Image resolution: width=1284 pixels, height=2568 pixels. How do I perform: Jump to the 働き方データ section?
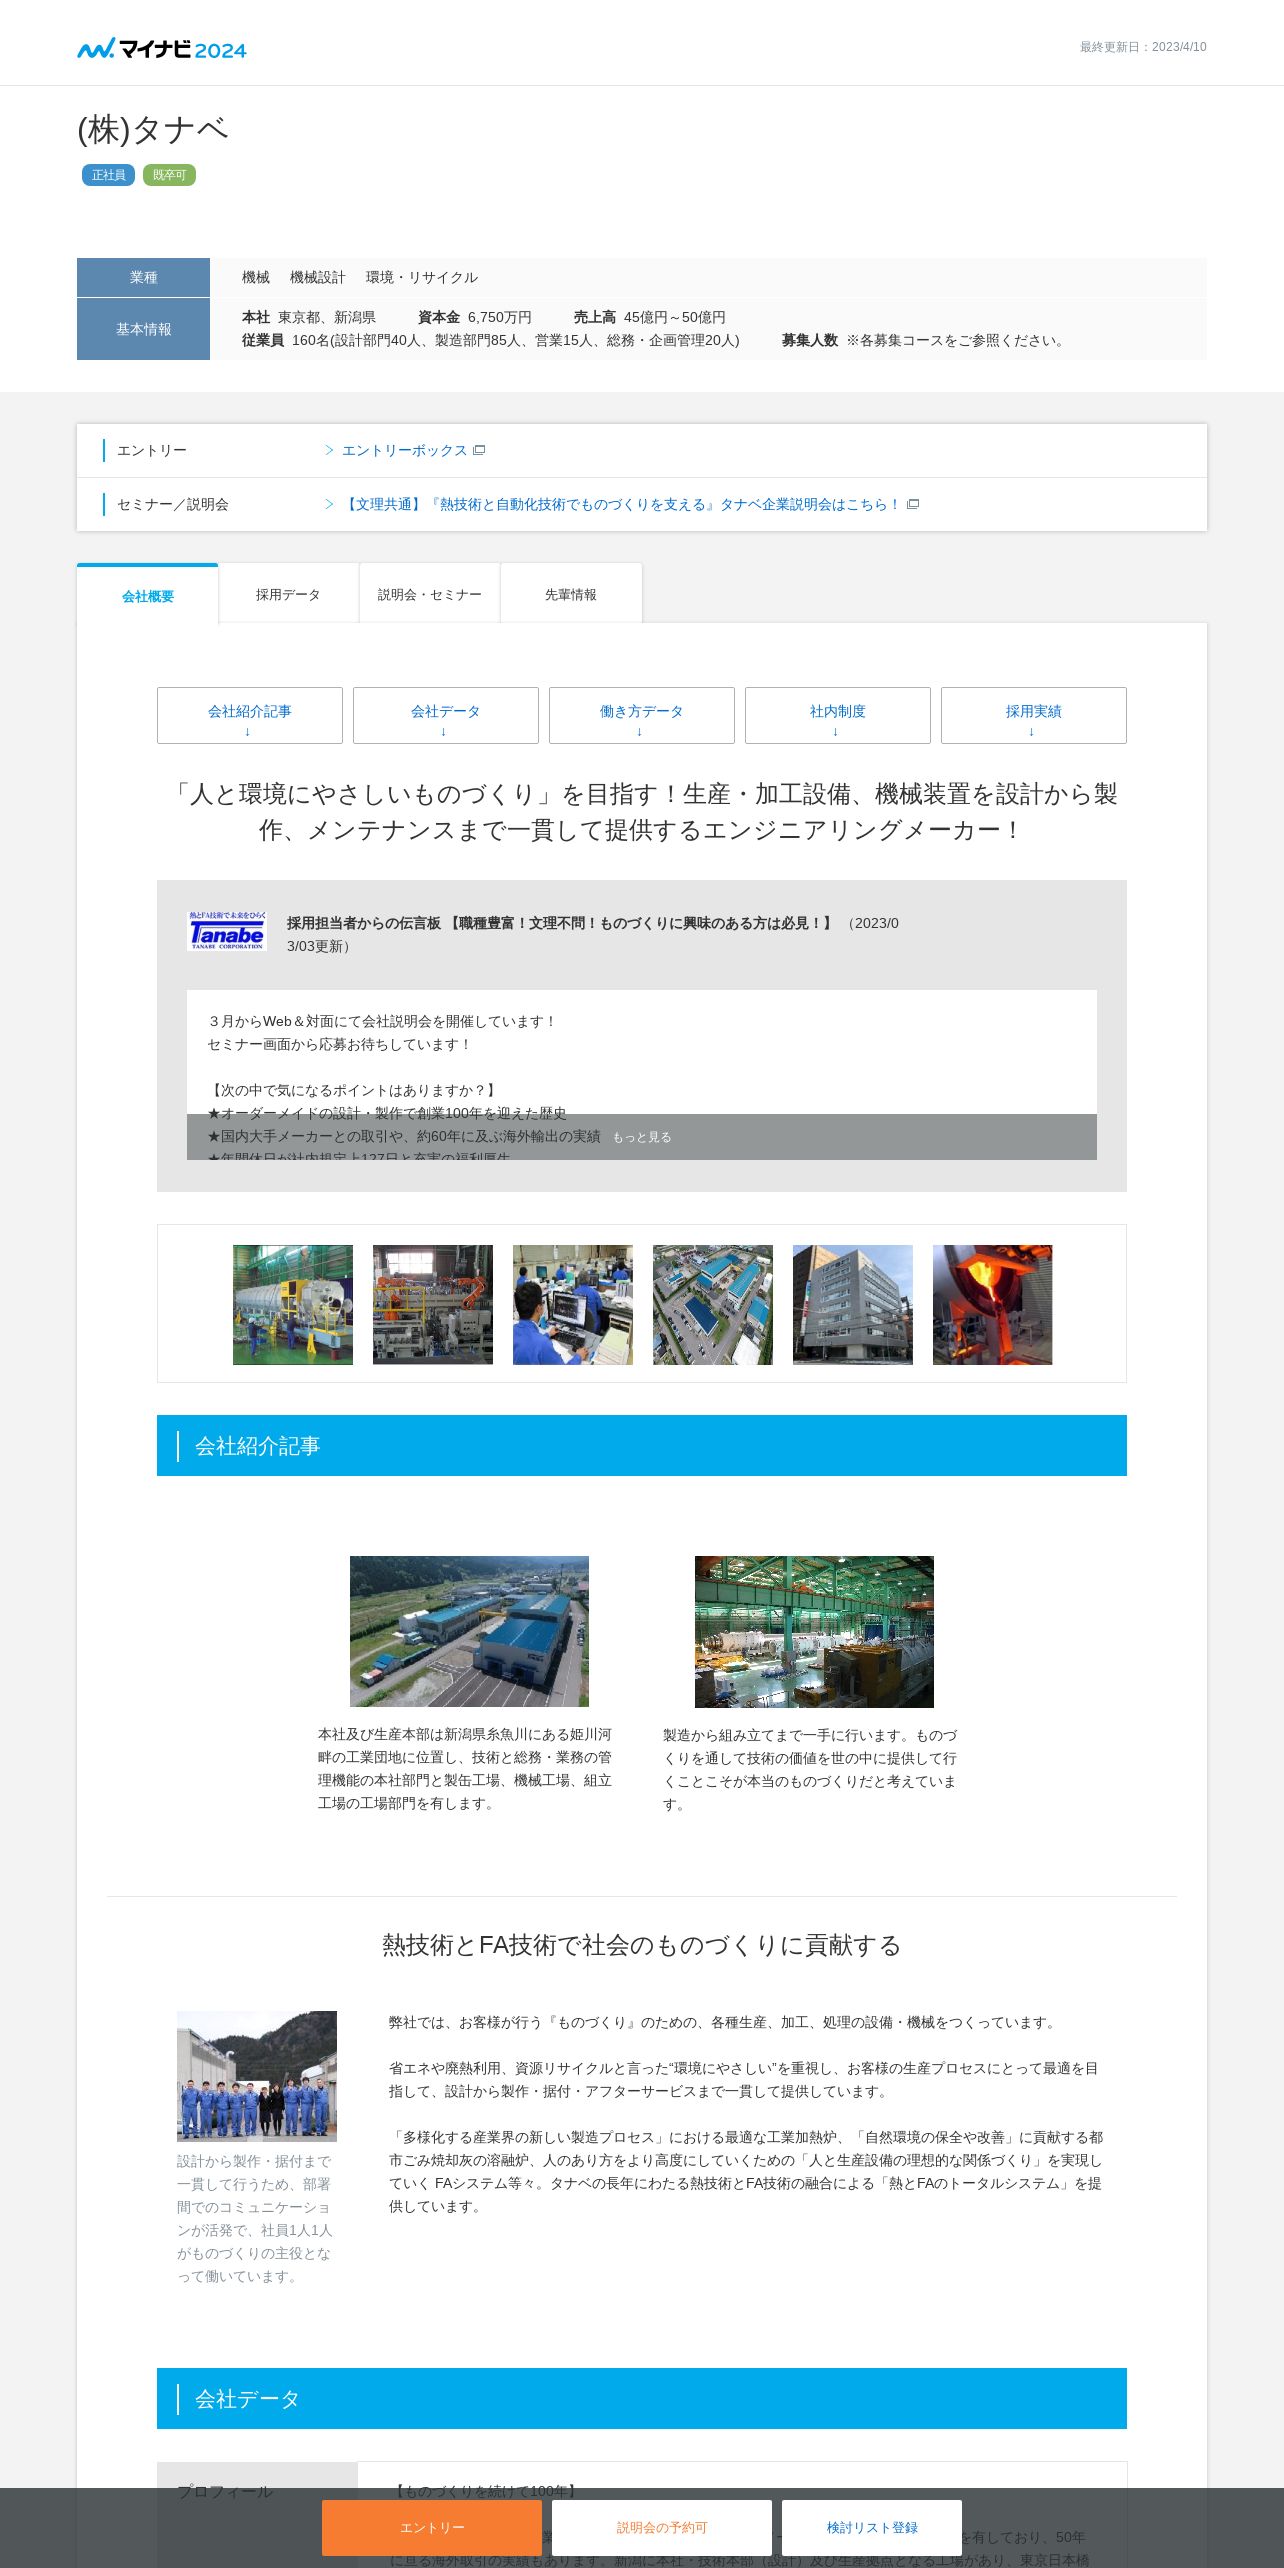(642, 715)
